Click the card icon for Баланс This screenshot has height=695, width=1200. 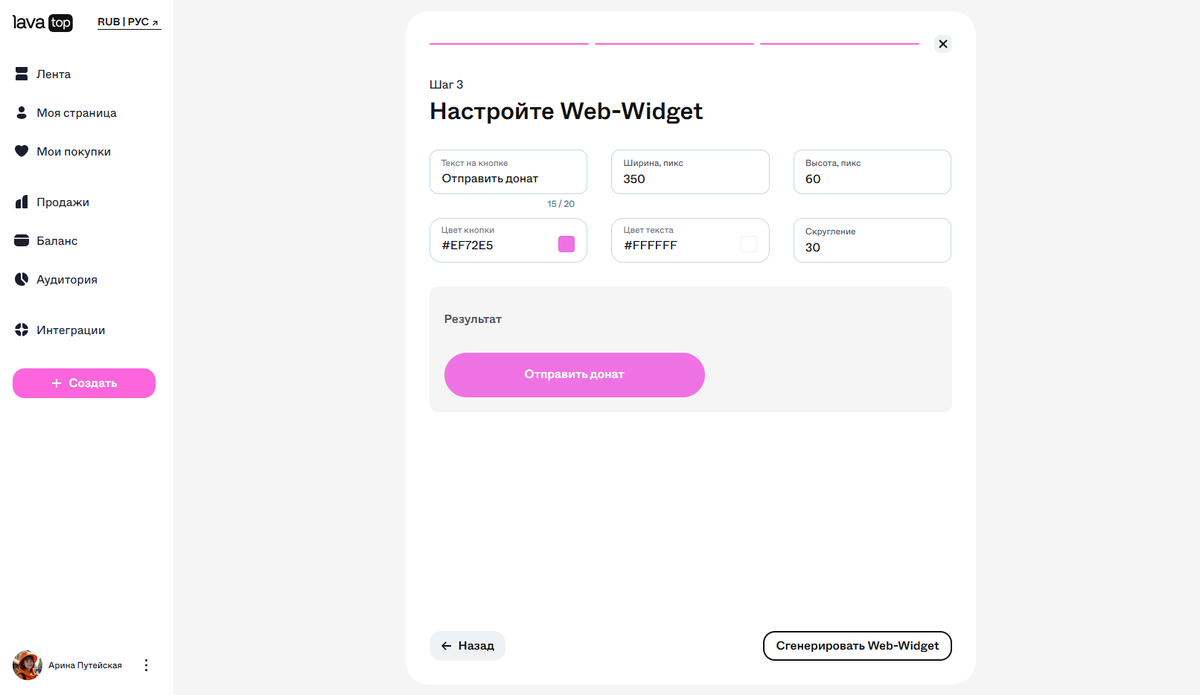point(22,241)
